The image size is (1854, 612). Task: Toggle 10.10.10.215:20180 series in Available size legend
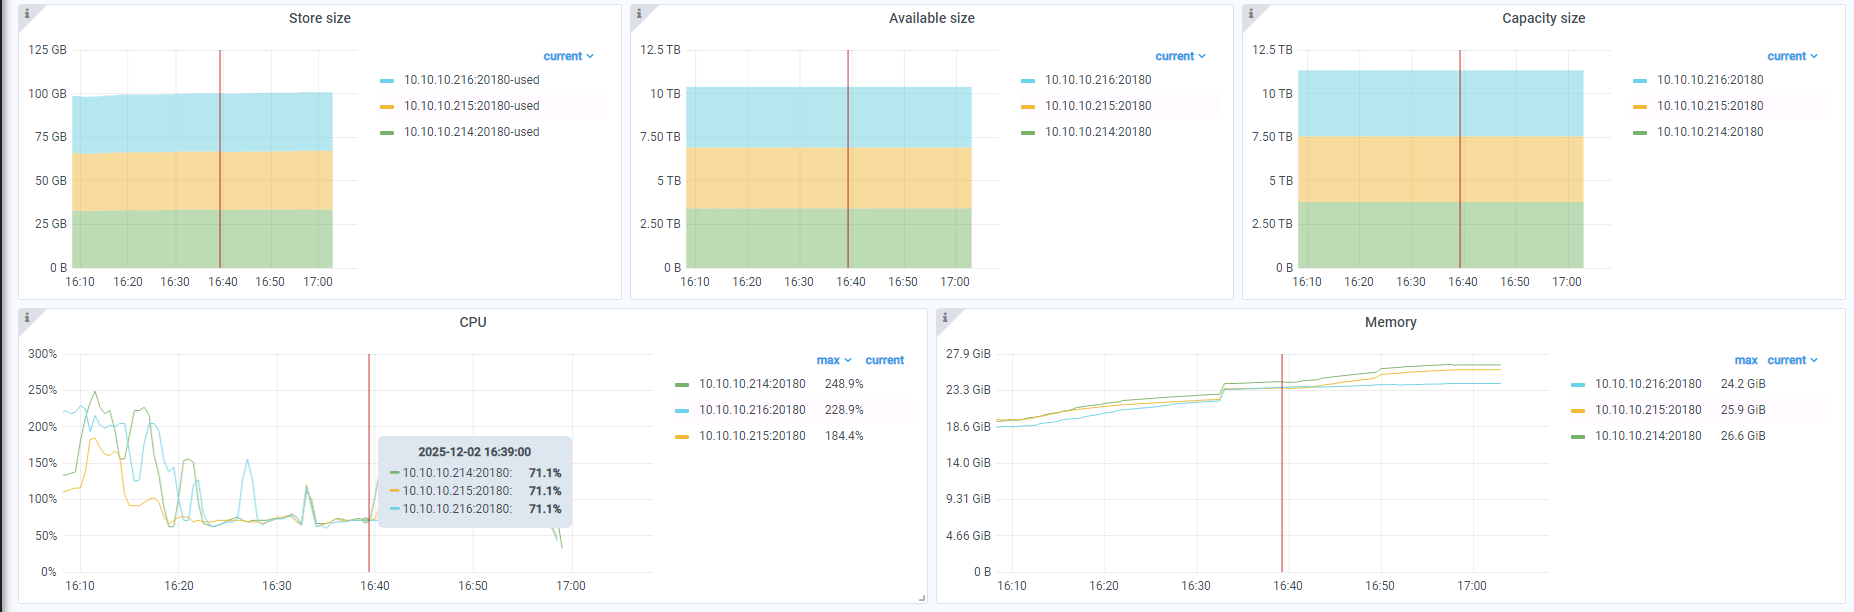click(x=1098, y=106)
